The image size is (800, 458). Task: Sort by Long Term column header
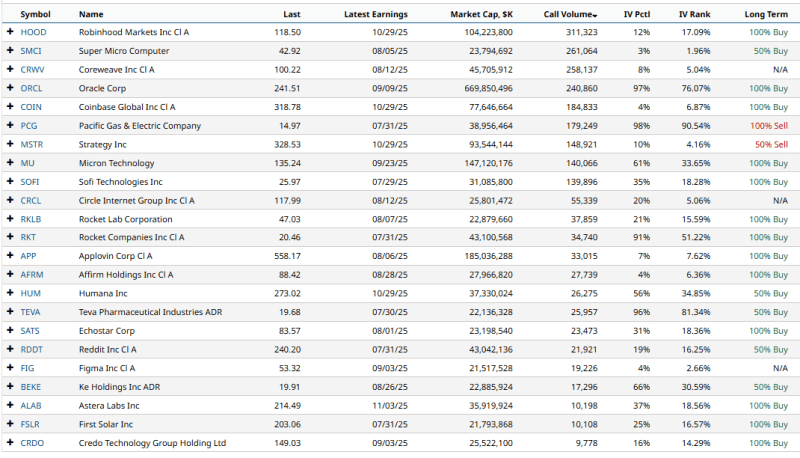(x=766, y=15)
